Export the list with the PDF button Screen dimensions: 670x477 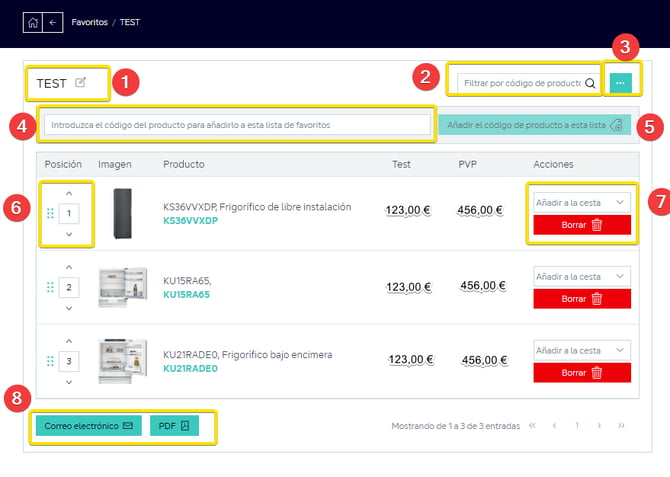coord(174,425)
